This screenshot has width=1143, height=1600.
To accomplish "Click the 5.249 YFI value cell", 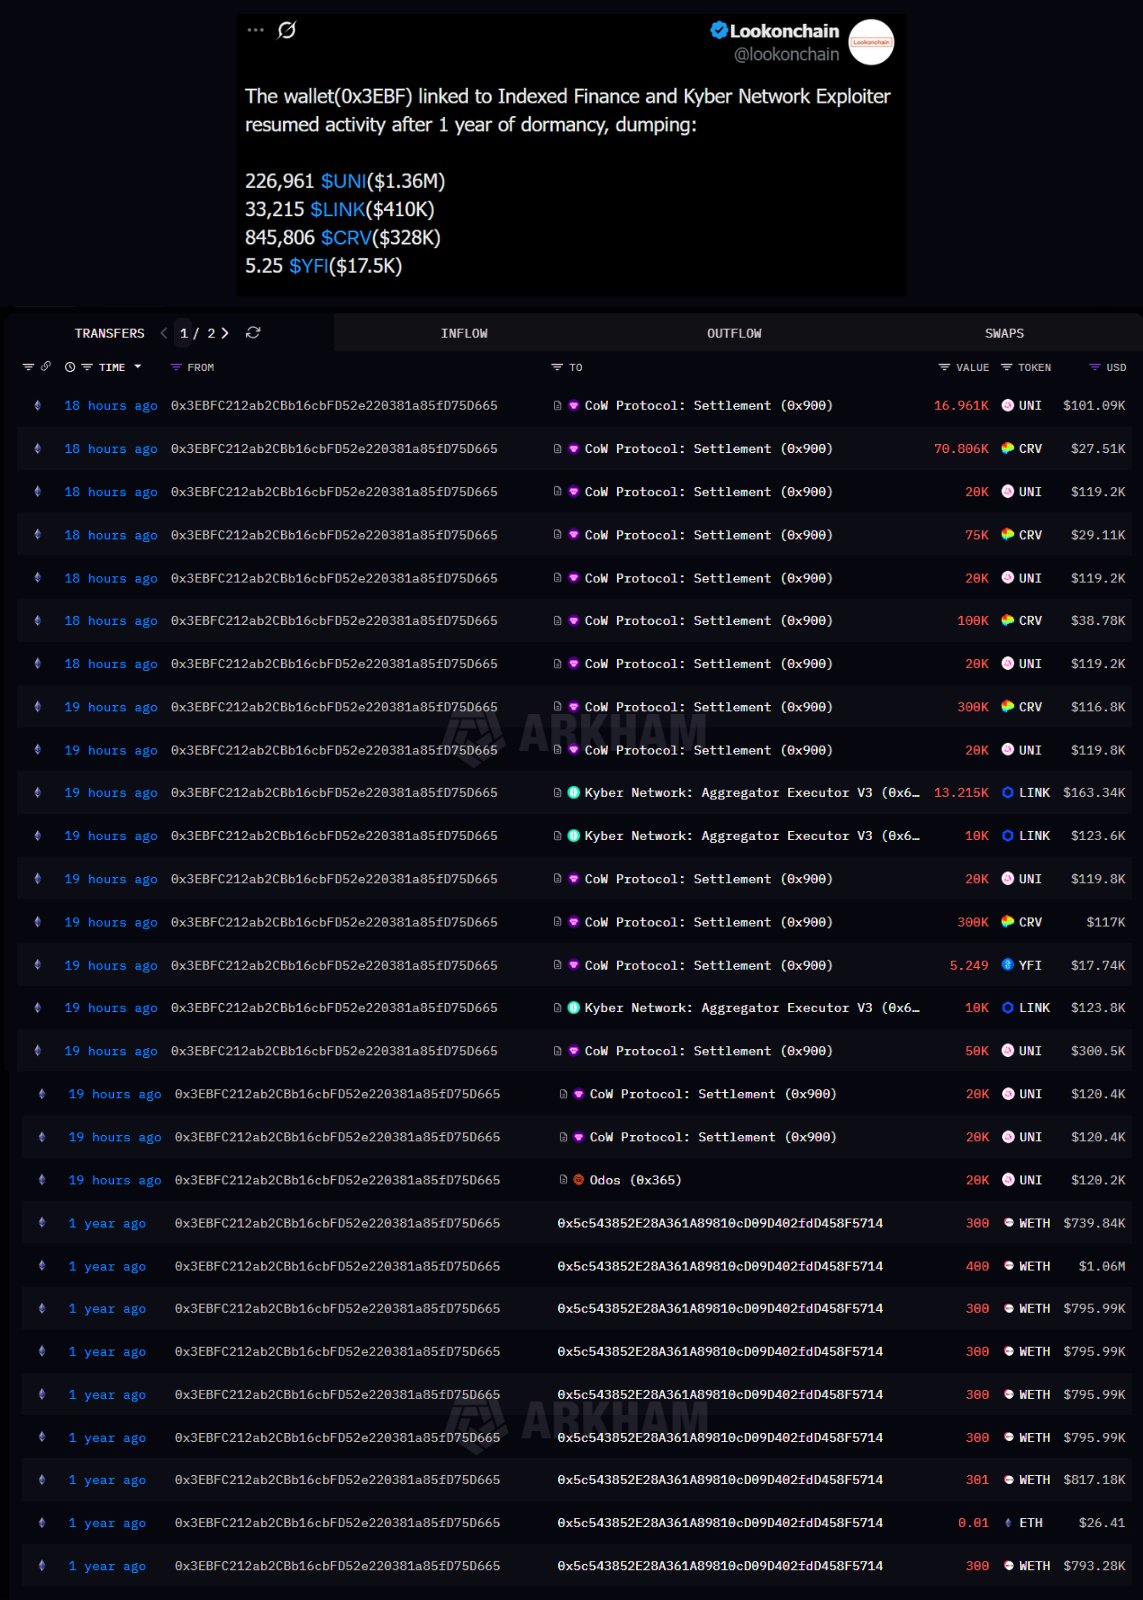I will (969, 965).
